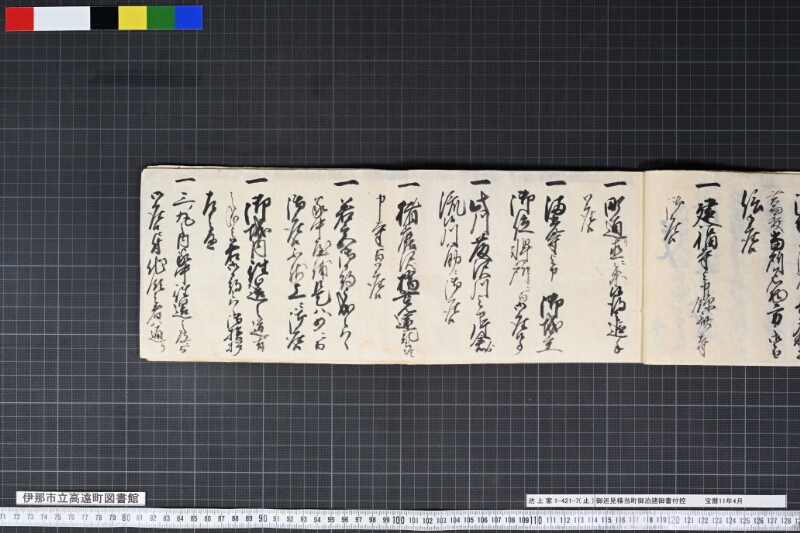800x533 pixels.
Task: Click the white patch on the color chart
Action: point(62,18)
